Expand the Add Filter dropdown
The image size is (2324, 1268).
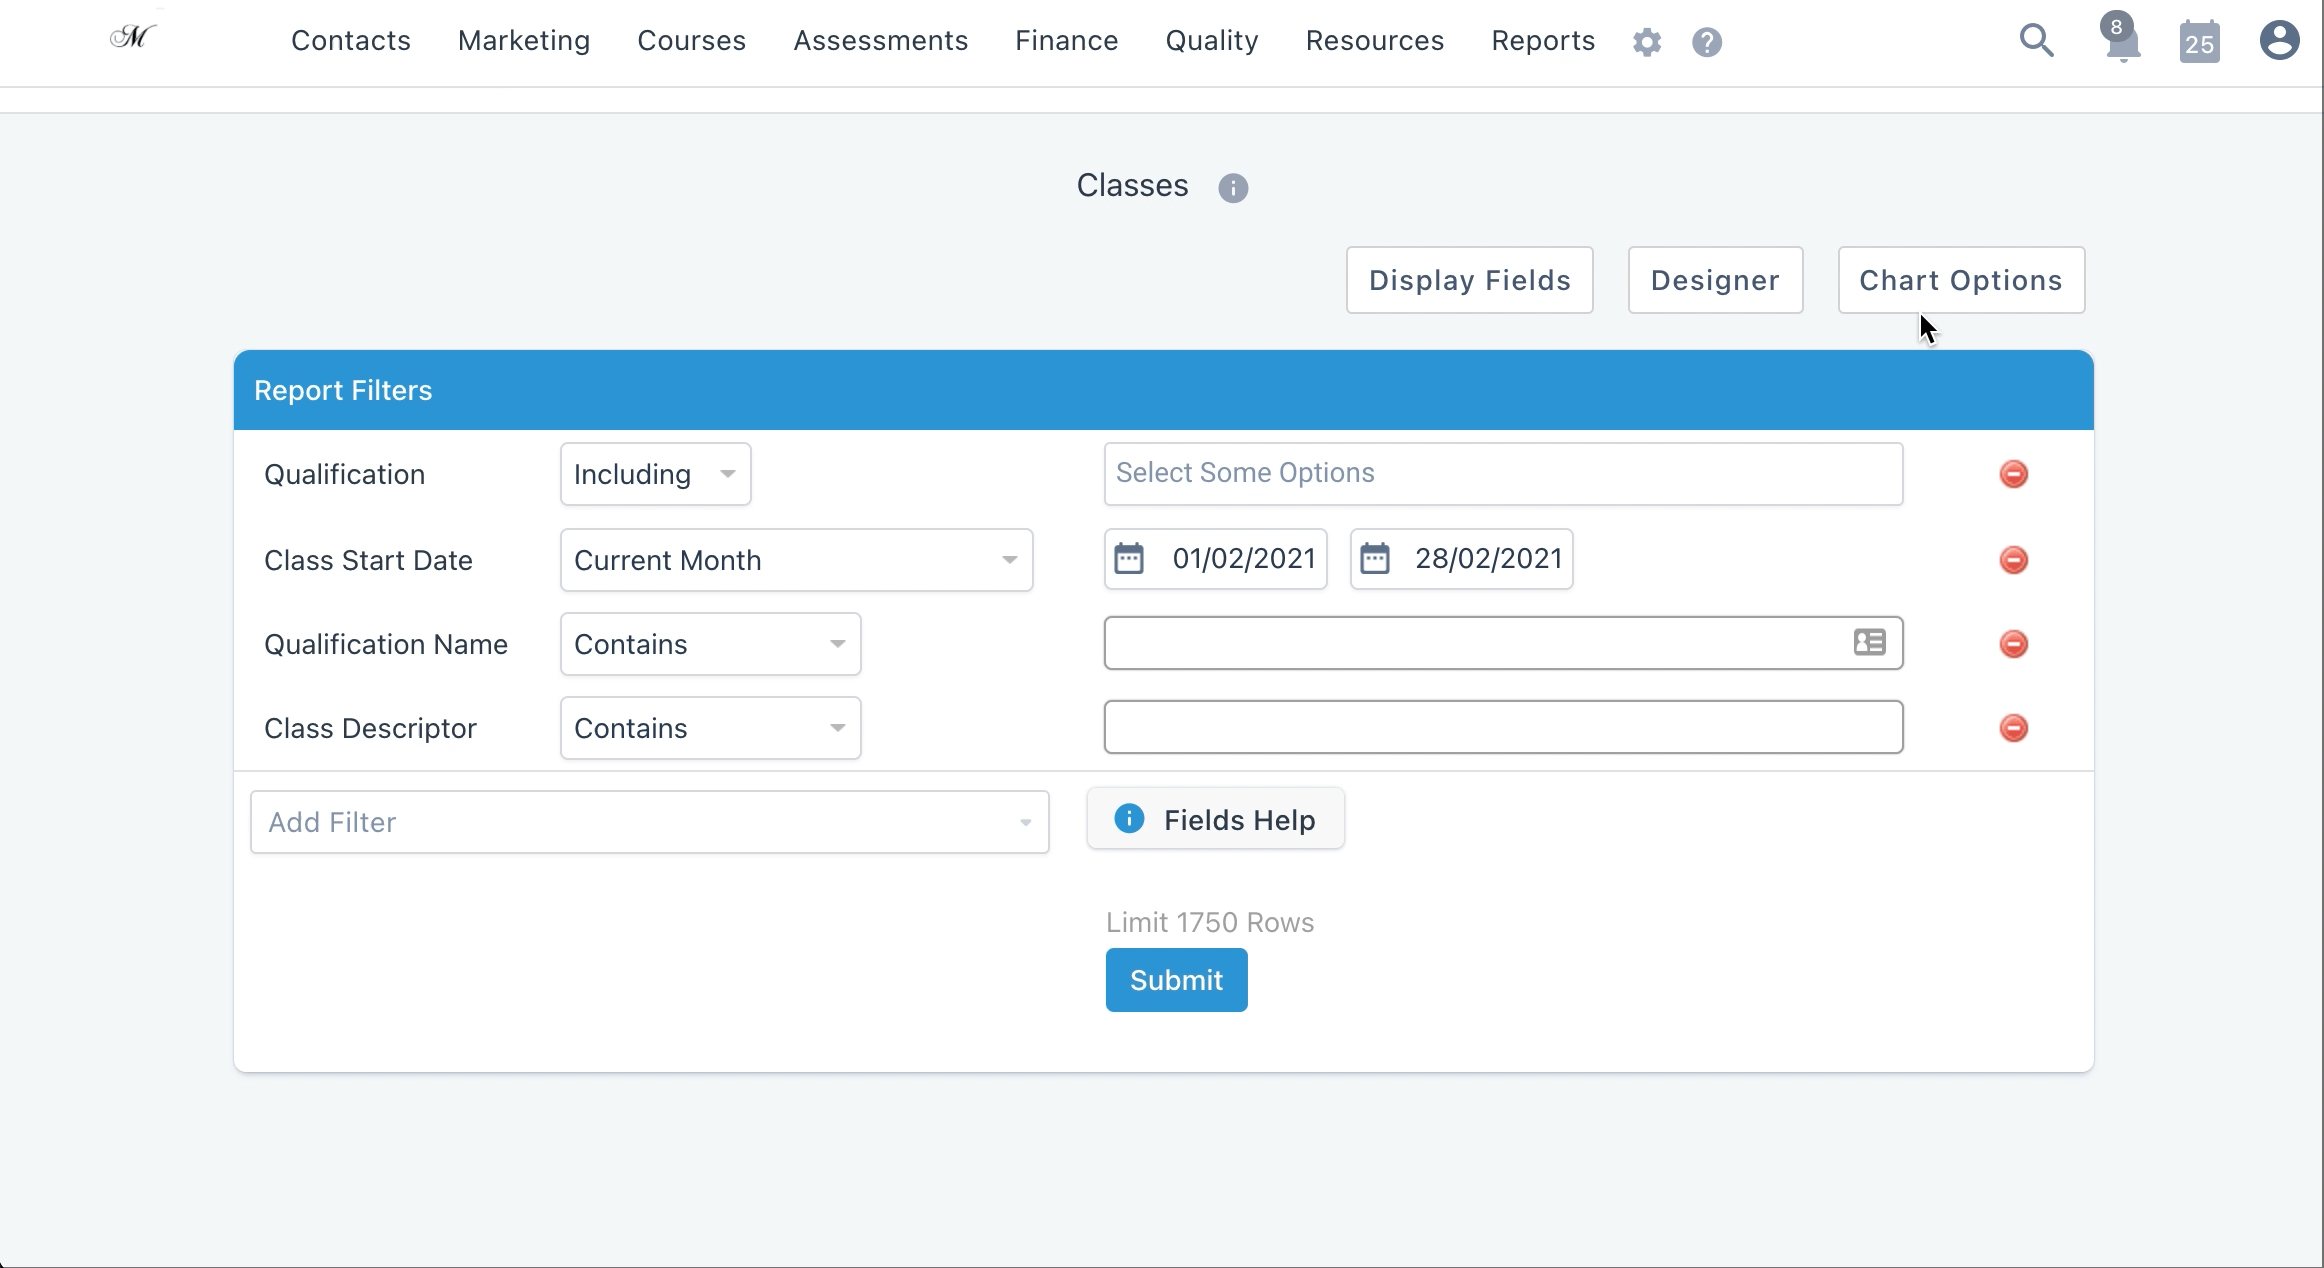pos(649,822)
